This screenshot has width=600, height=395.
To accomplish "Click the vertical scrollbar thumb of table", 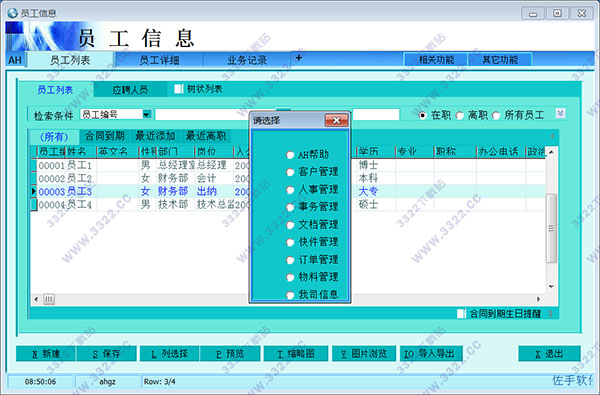I will 551,229.
